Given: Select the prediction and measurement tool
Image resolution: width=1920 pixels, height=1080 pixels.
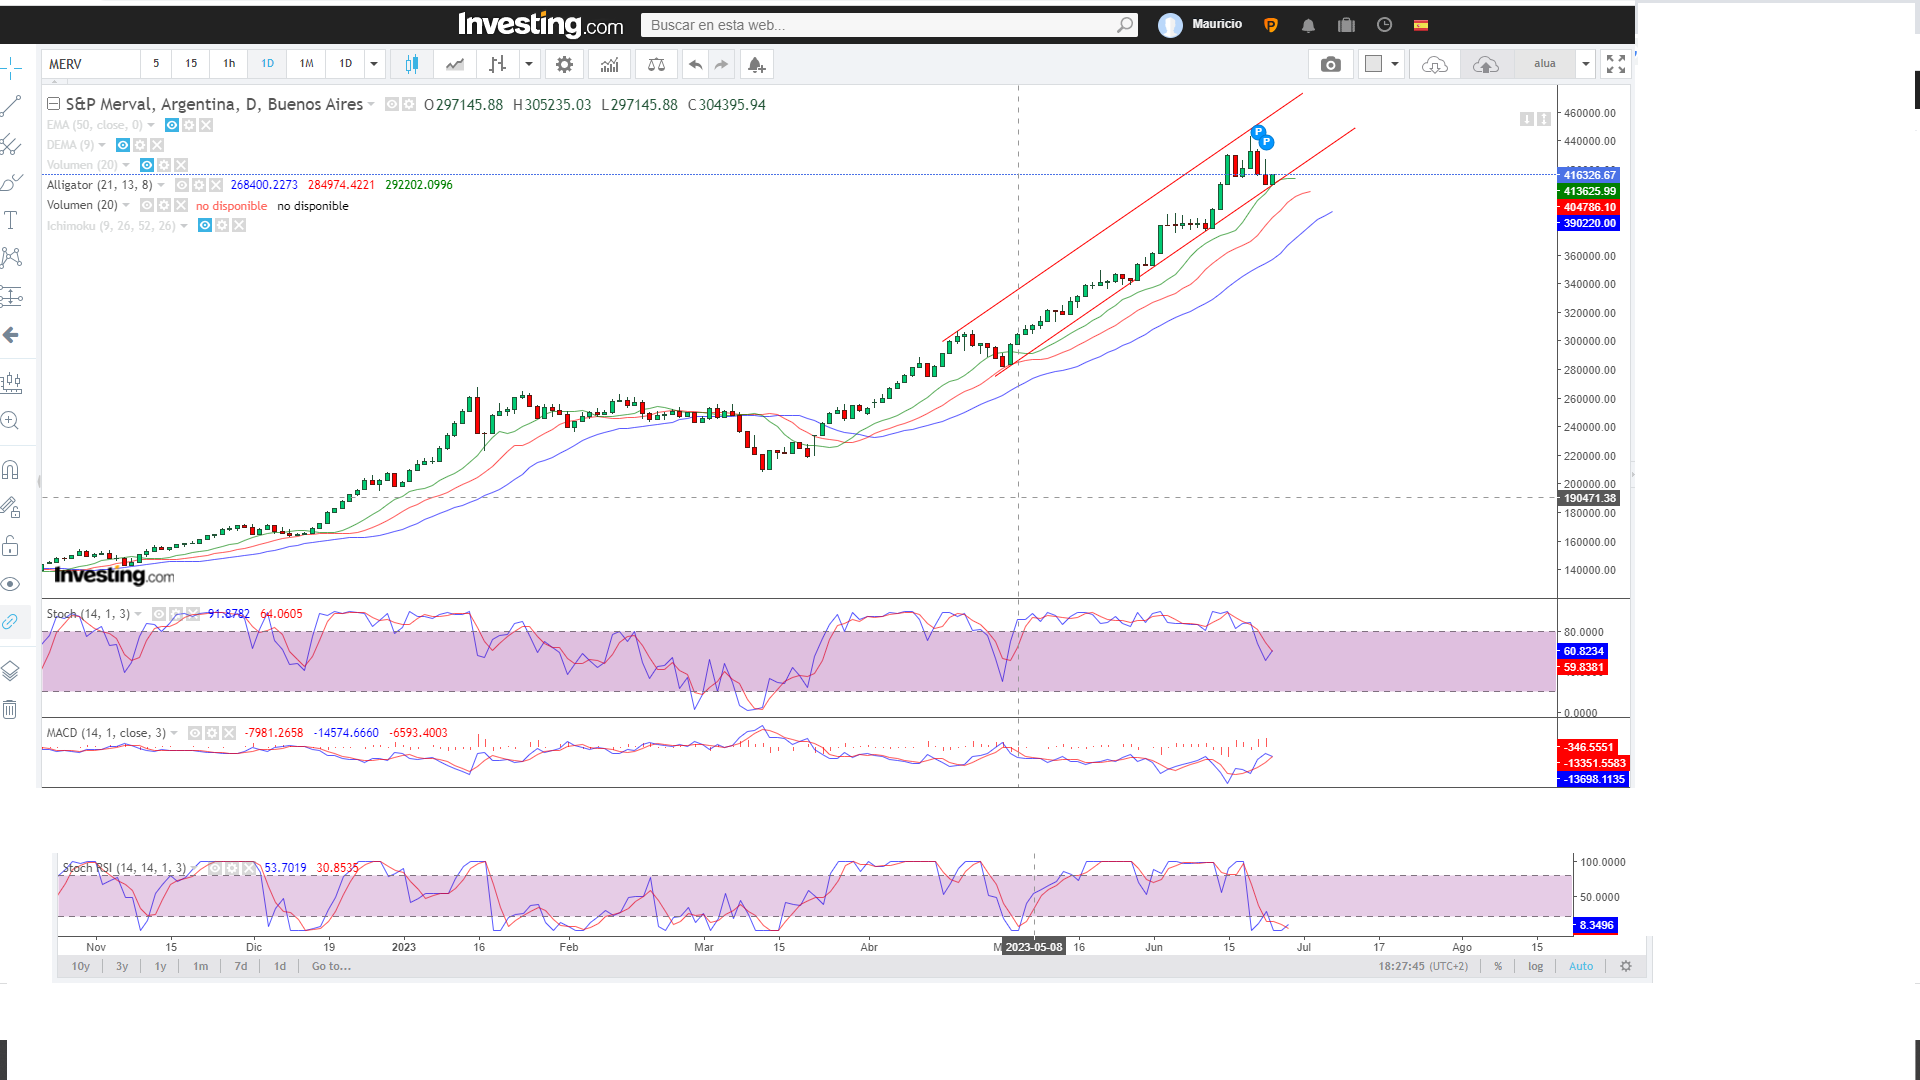Looking at the screenshot, I should (11, 296).
